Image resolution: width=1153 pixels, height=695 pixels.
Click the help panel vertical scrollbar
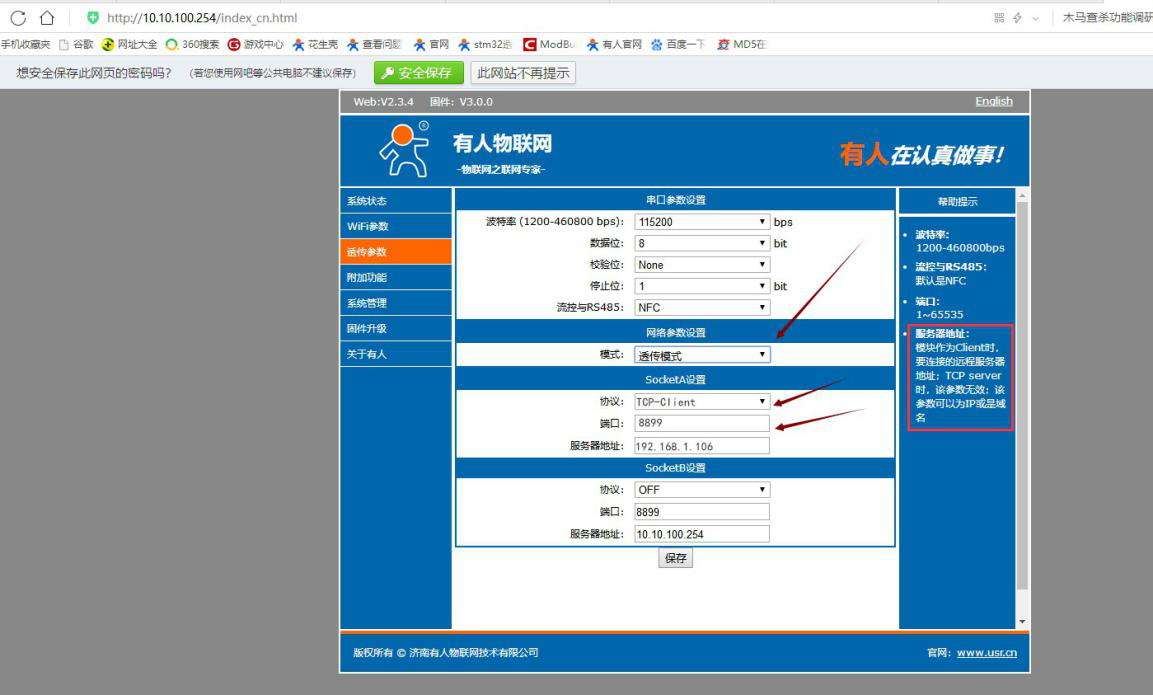(1021, 400)
